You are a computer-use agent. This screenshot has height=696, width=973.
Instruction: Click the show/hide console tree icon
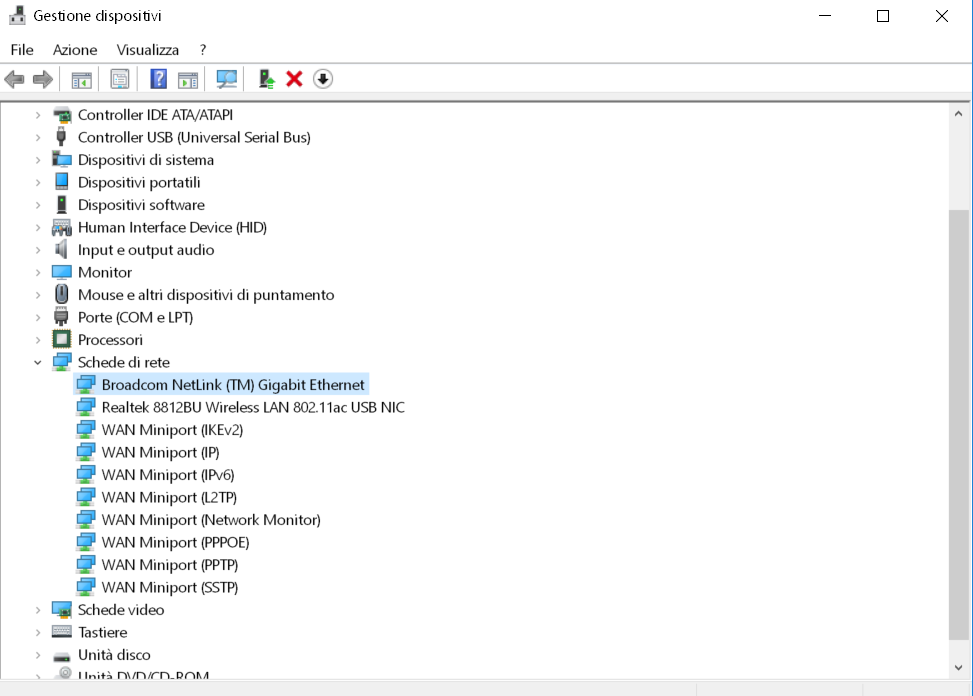coord(81,79)
